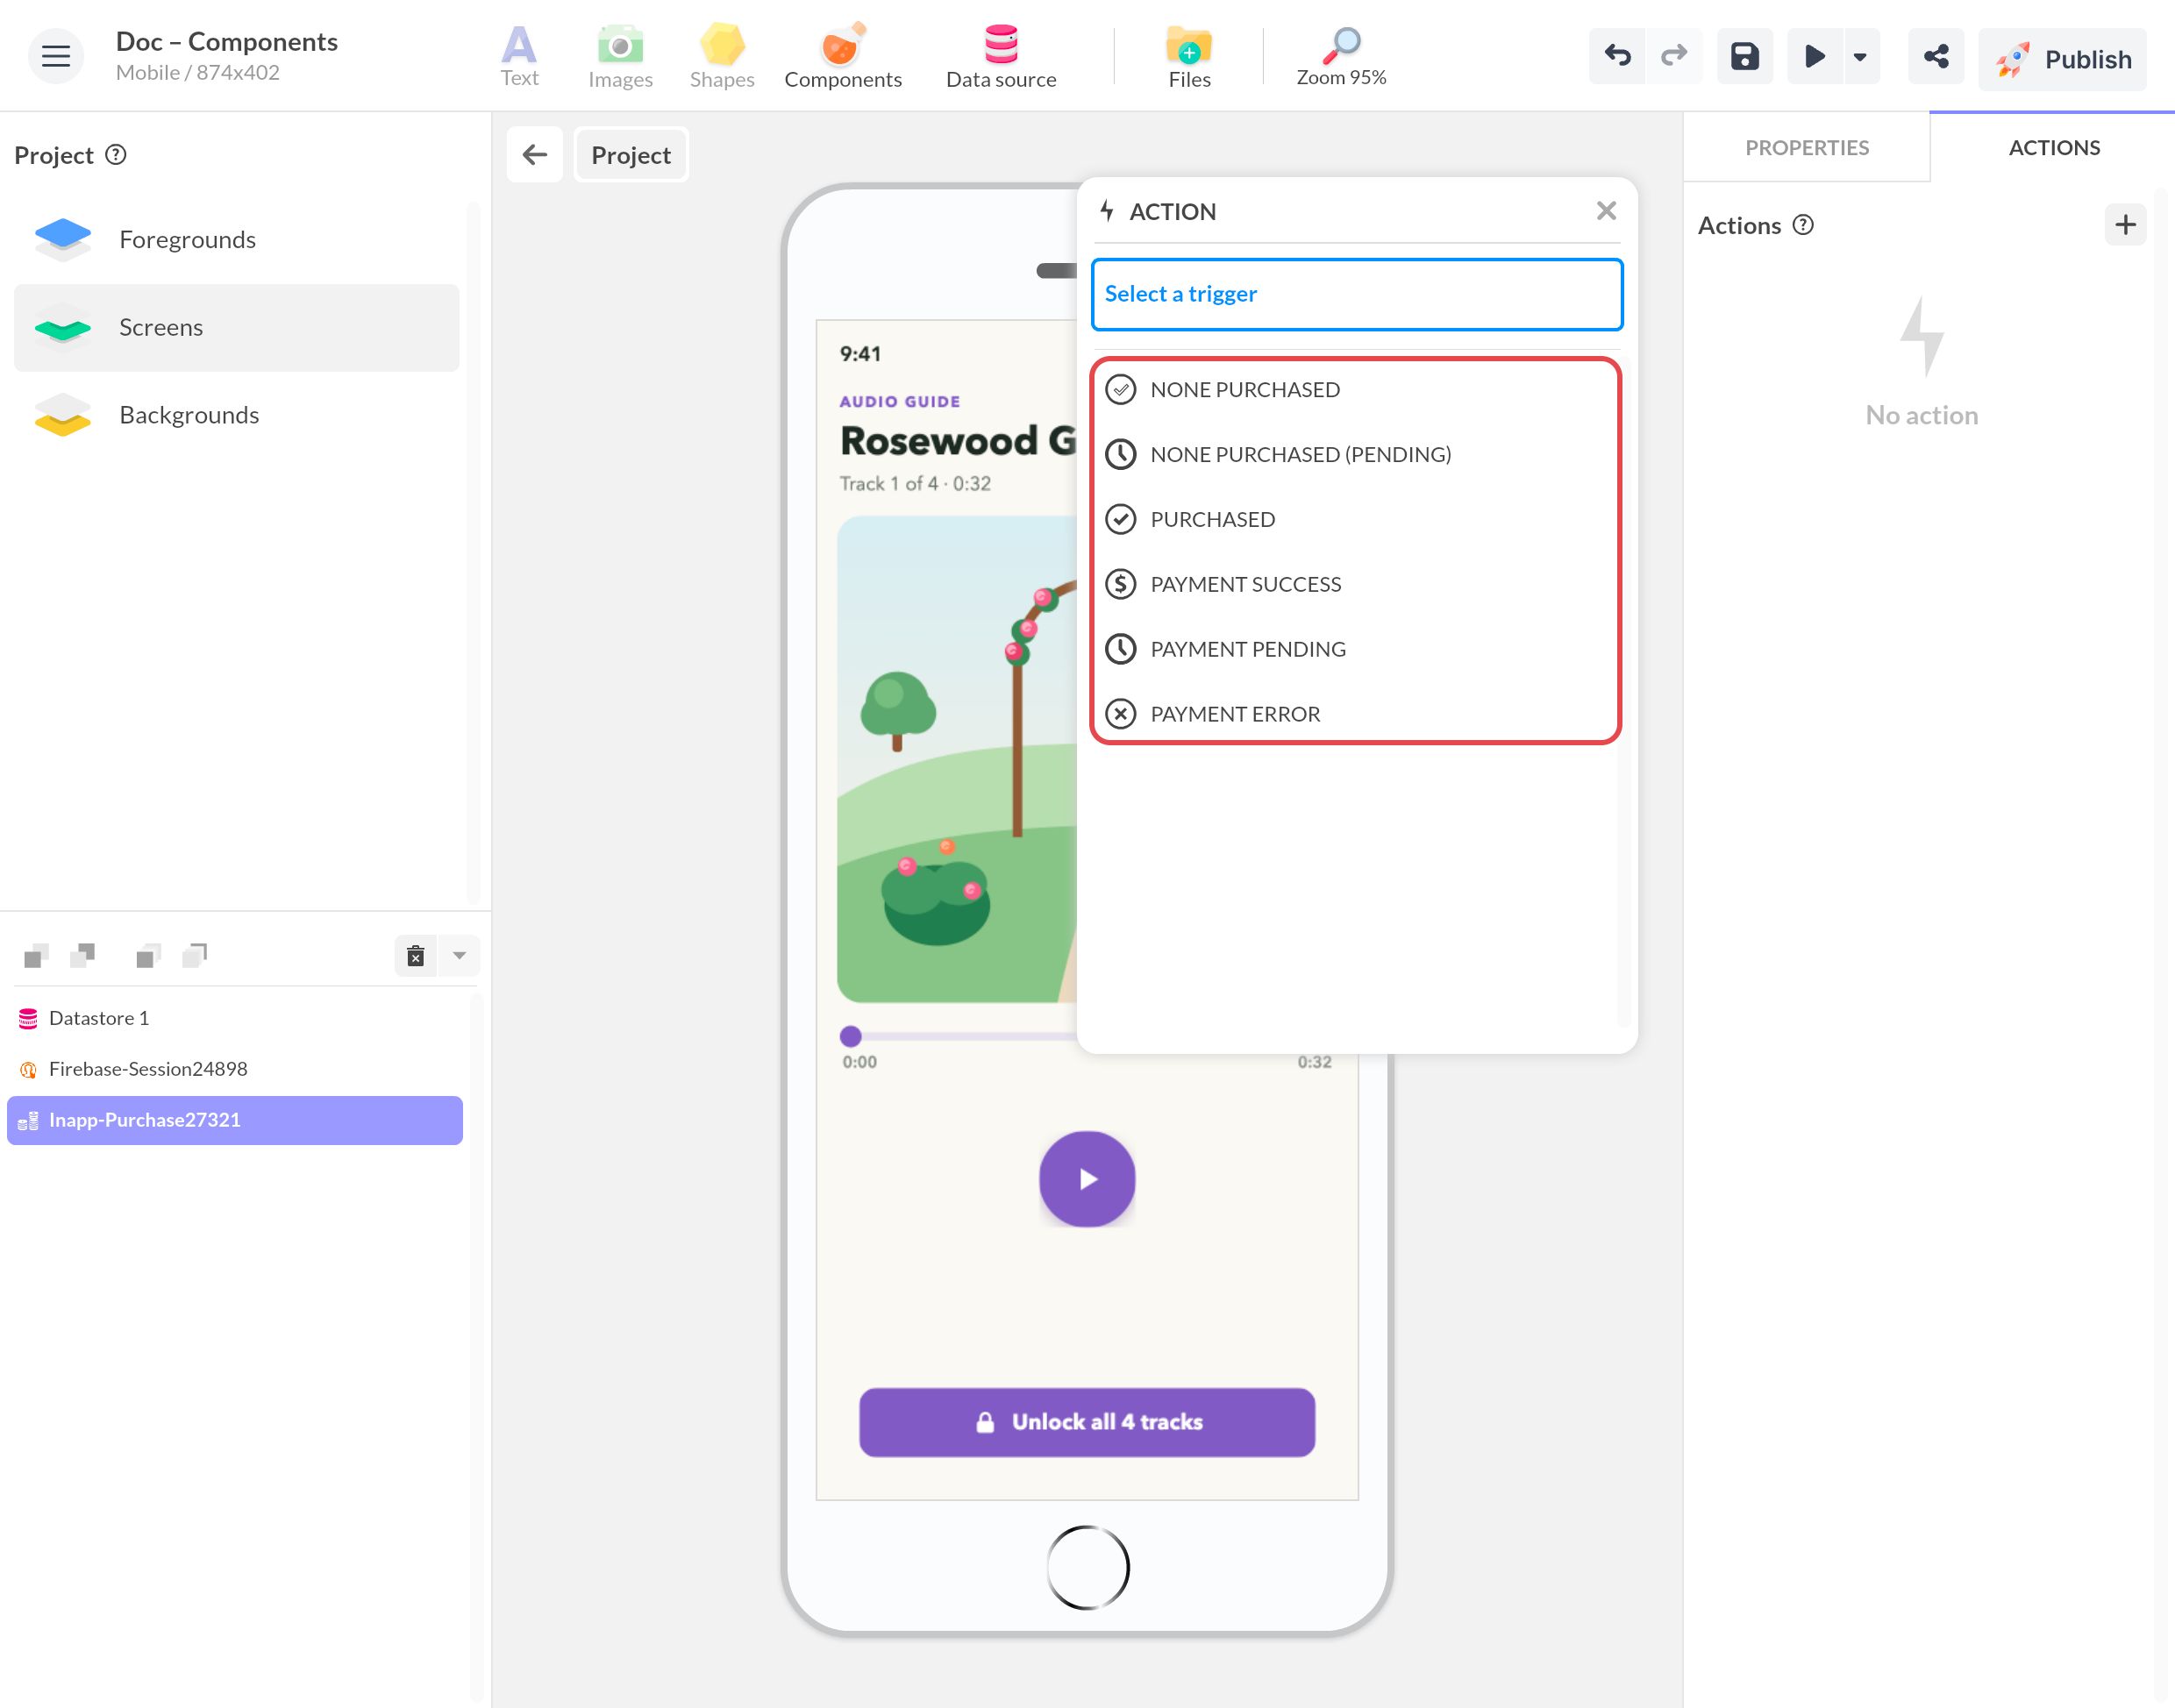Click the Zoom 95% magnifier

[x=1341, y=57]
